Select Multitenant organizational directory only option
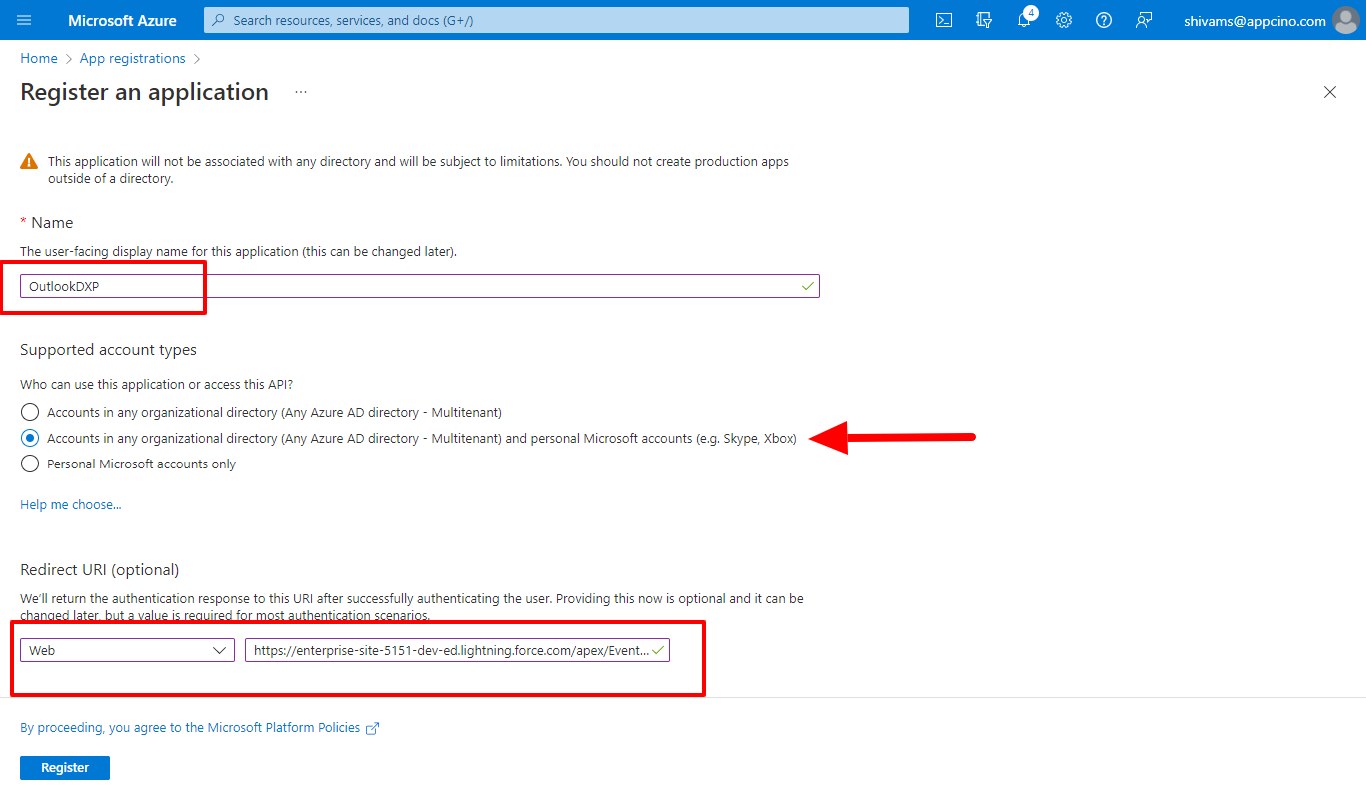The height and width of the screenshot is (801, 1366). coord(30,412)
